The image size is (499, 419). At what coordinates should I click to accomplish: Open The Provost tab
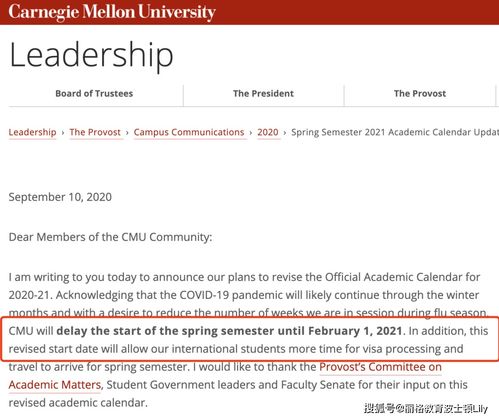coord(420,94)
